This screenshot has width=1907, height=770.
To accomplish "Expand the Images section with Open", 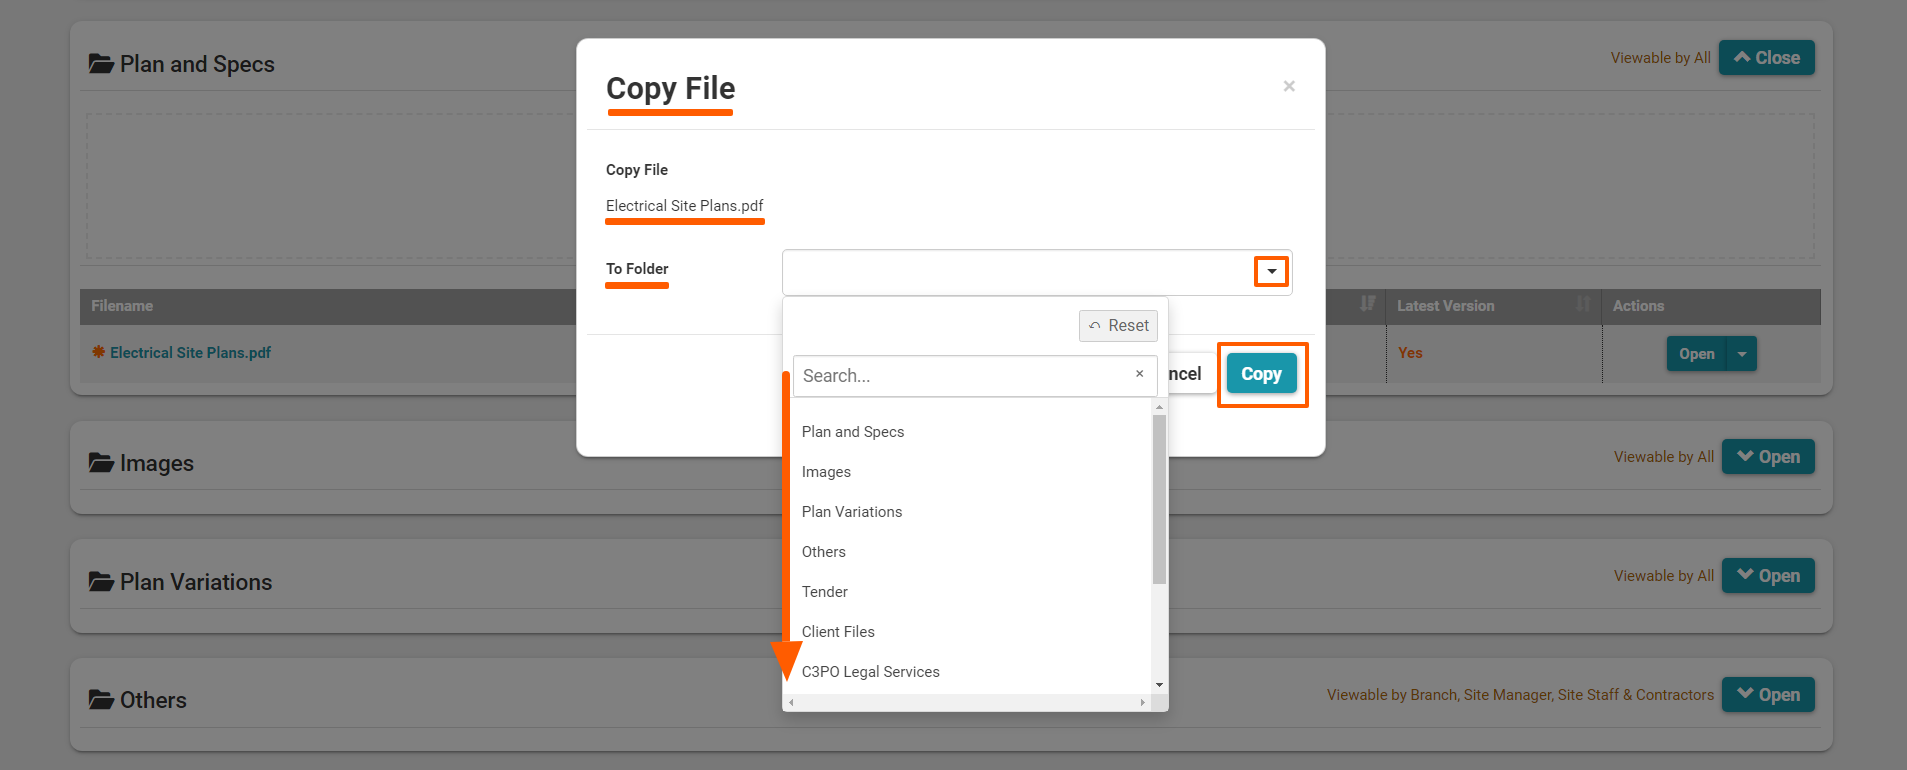I will point(1767,457).
